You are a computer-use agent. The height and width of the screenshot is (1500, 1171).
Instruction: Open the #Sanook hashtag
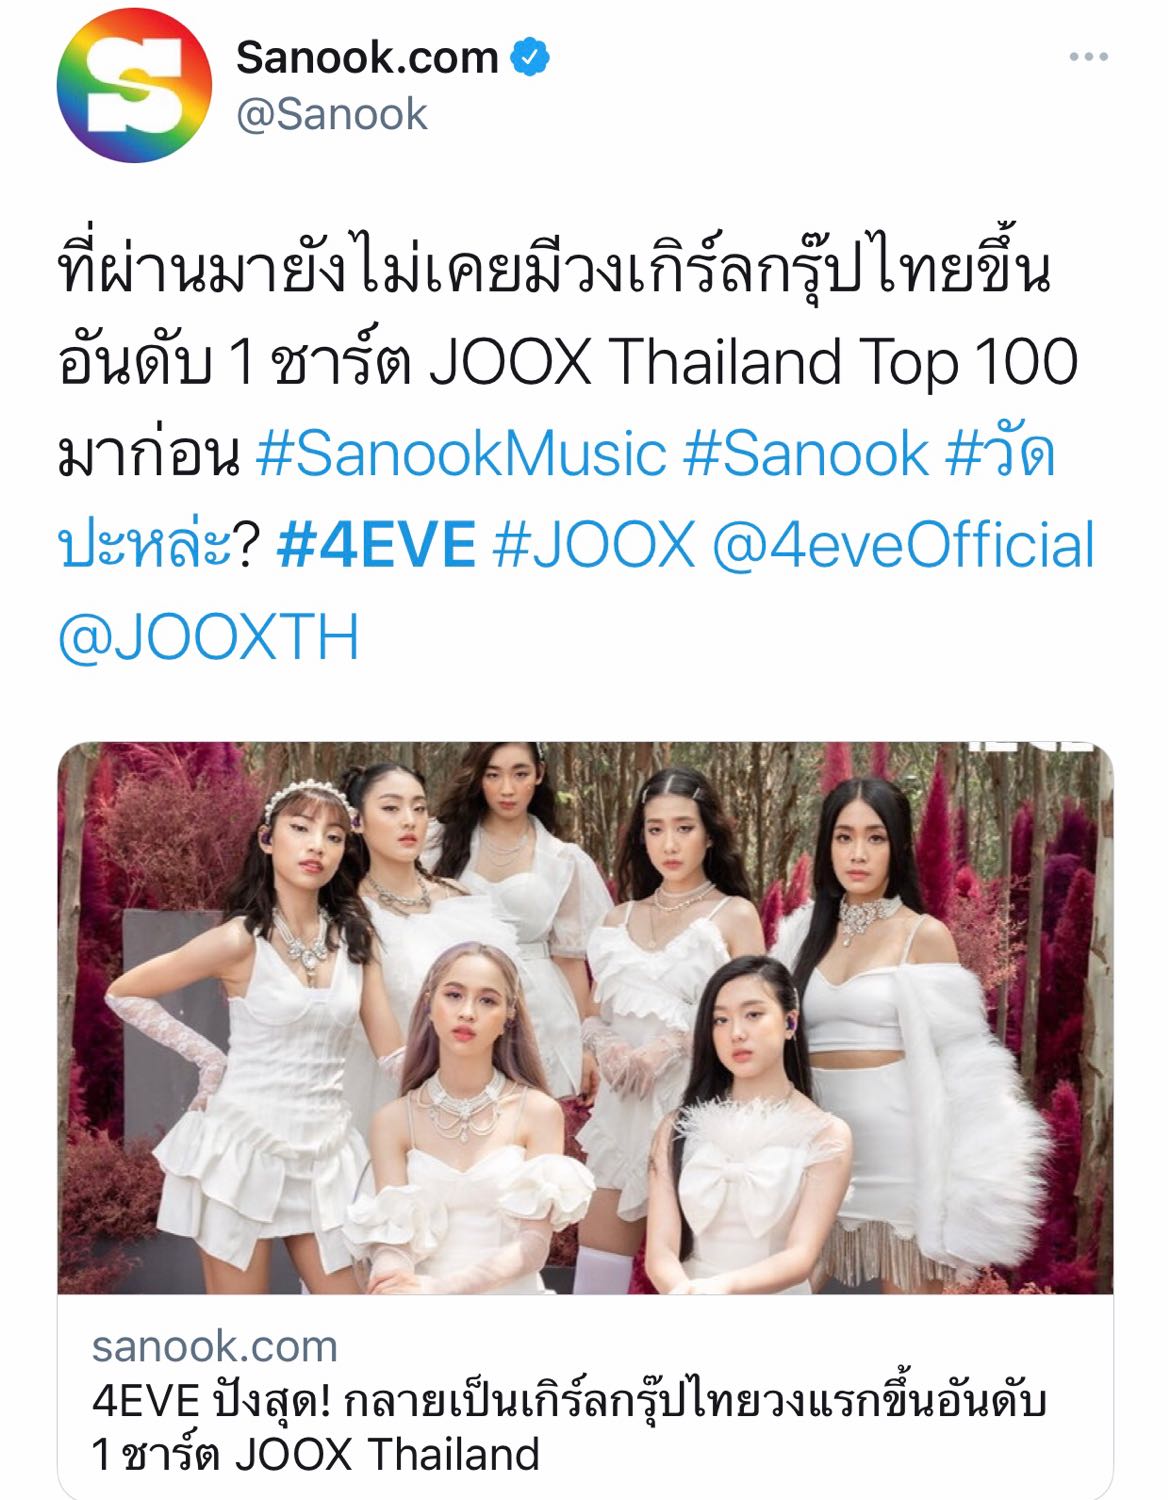click(806, 453)
